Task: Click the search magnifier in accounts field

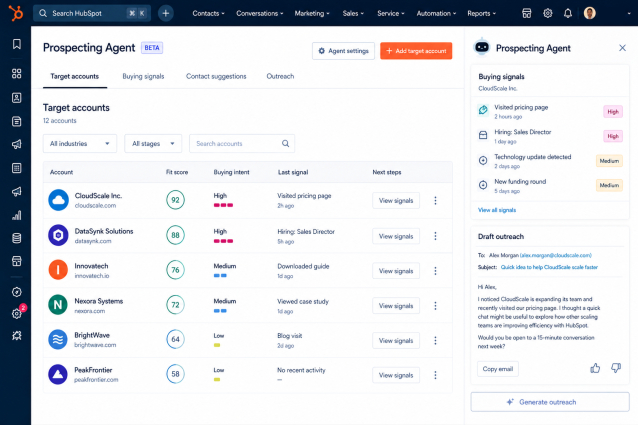Action: (x=286, y=144)
